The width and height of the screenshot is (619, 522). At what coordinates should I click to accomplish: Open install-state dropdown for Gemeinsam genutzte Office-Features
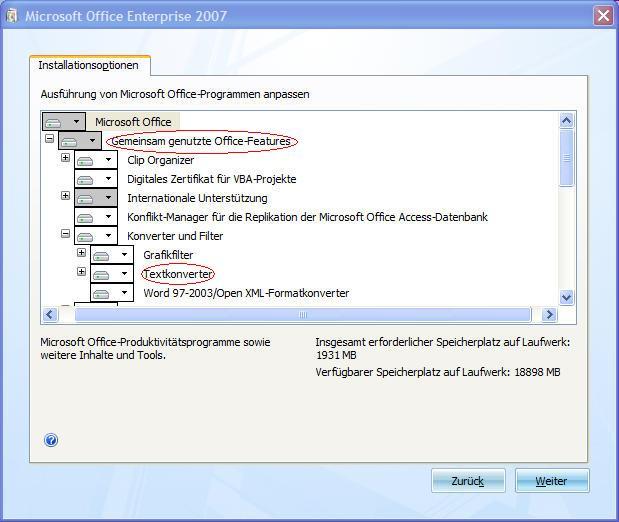coord(80,141)
